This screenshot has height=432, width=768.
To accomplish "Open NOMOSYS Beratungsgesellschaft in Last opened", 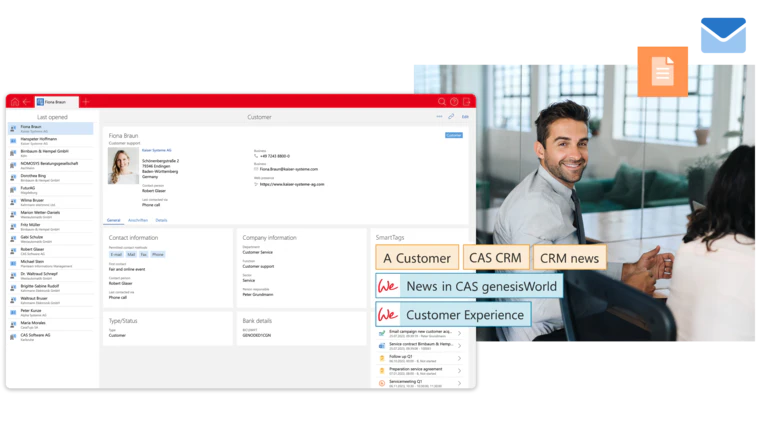I will [x=50, y=165].
